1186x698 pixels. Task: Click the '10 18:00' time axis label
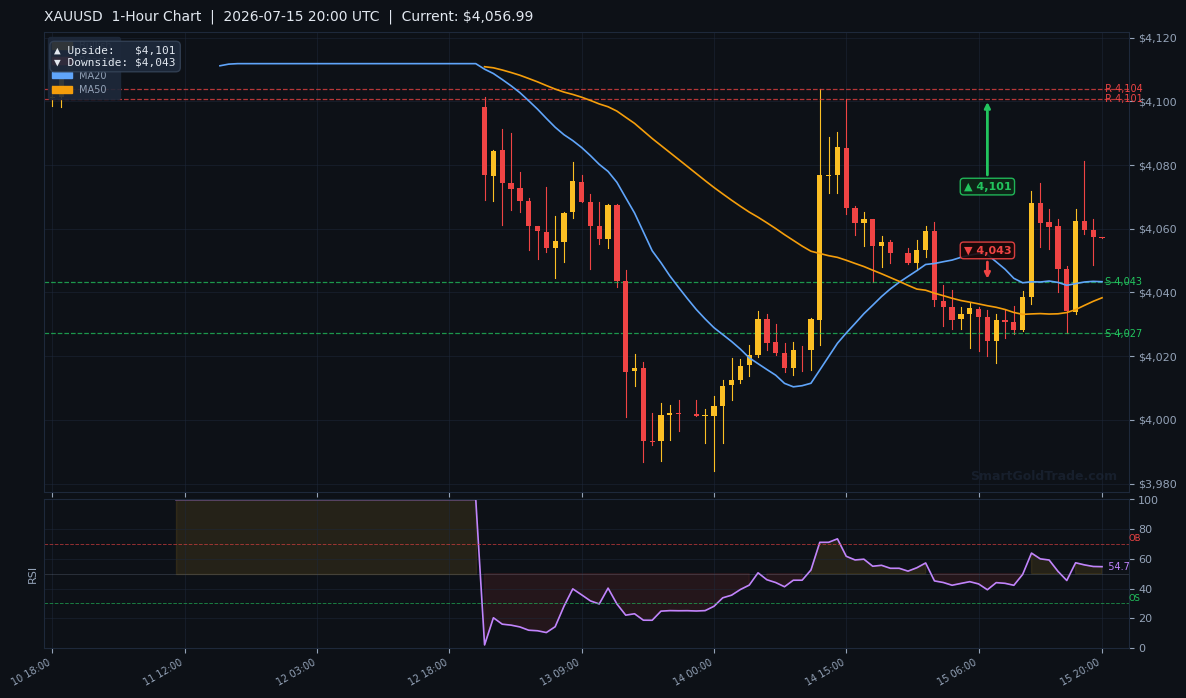pyautogui.click(x=31, y=672)
